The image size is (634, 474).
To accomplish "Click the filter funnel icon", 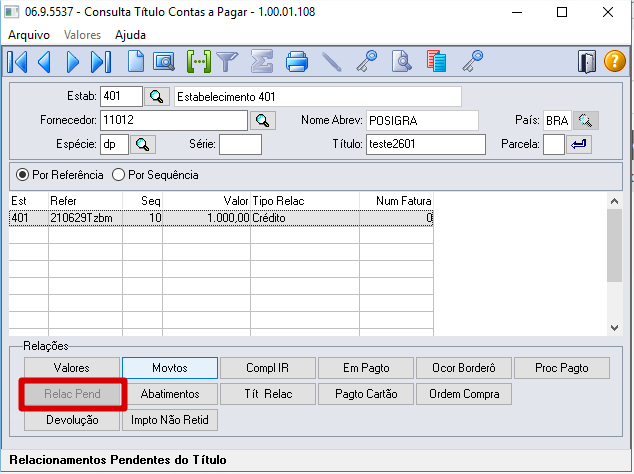I will (228, 62).
